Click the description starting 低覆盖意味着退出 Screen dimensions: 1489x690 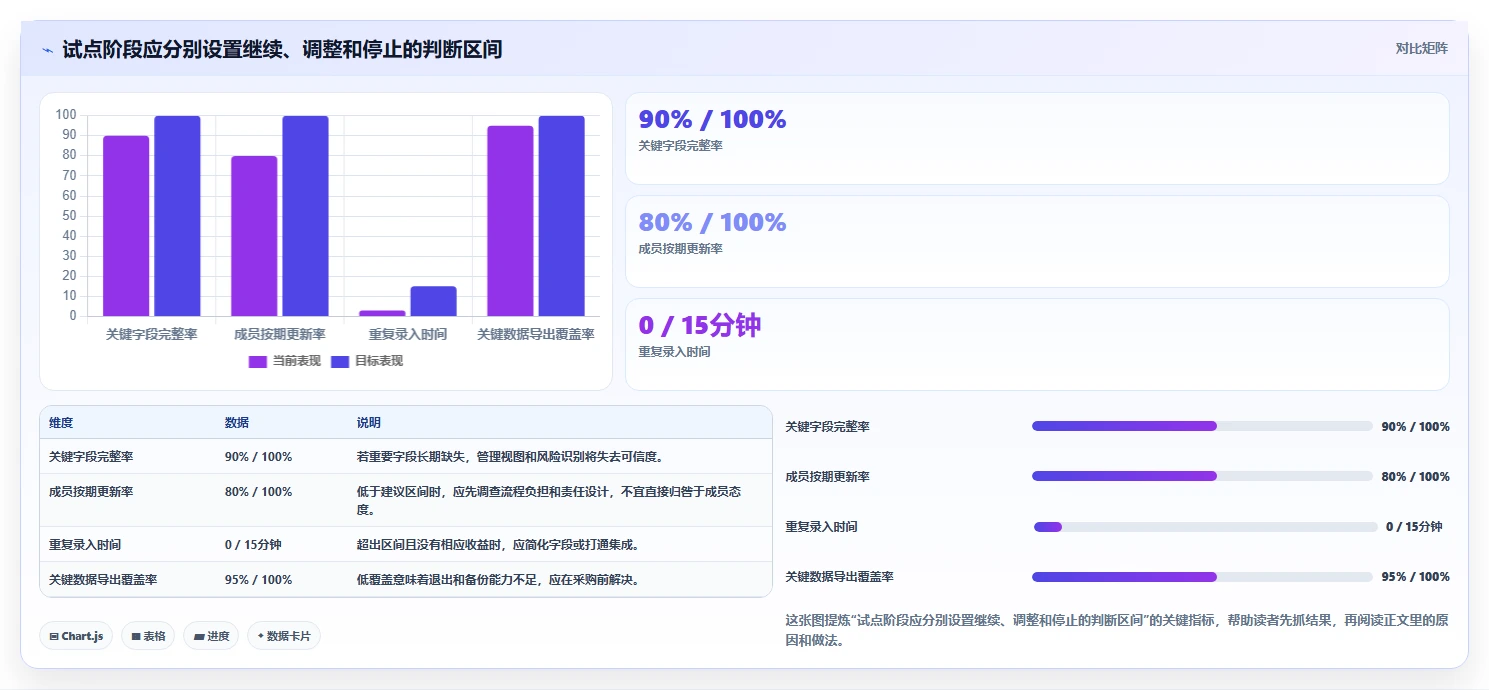pyautogui.click(x=498, y=579)
